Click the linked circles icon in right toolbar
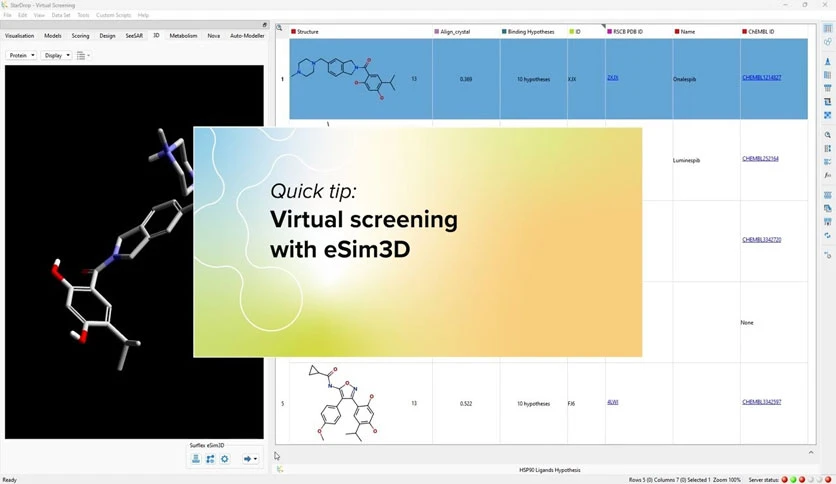 pyautogui.click(x=827, y=42)
